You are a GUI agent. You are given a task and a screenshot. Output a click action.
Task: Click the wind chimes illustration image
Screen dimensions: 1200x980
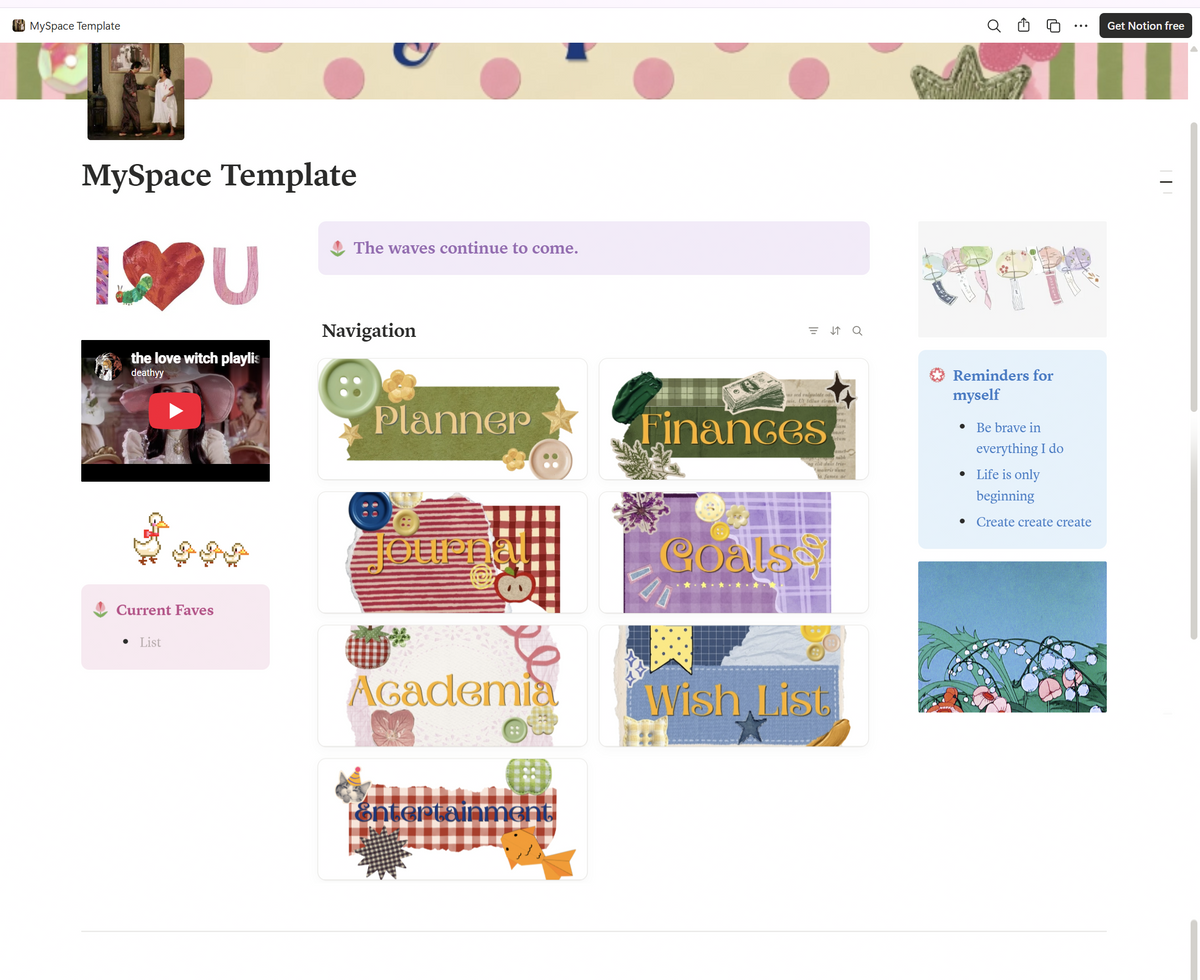pos(1012,279)
